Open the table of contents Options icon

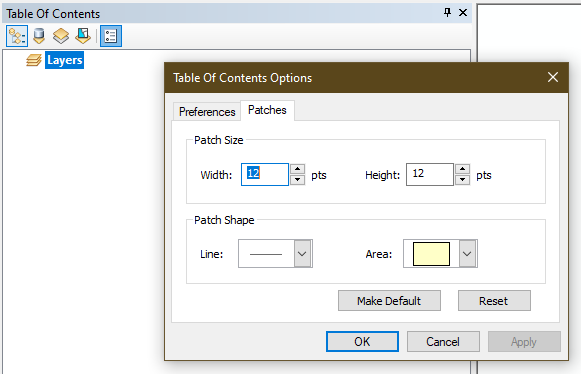pyautogui.click(x=111, y=36)
